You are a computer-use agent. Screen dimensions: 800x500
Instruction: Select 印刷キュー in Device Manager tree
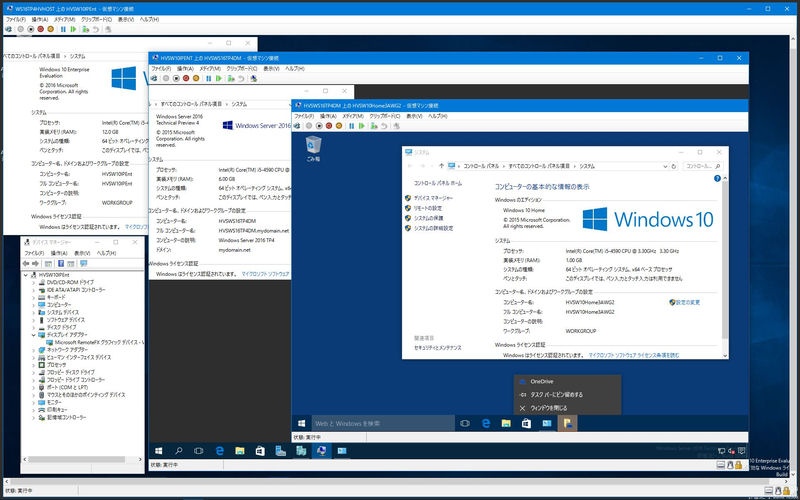point(56,410)
